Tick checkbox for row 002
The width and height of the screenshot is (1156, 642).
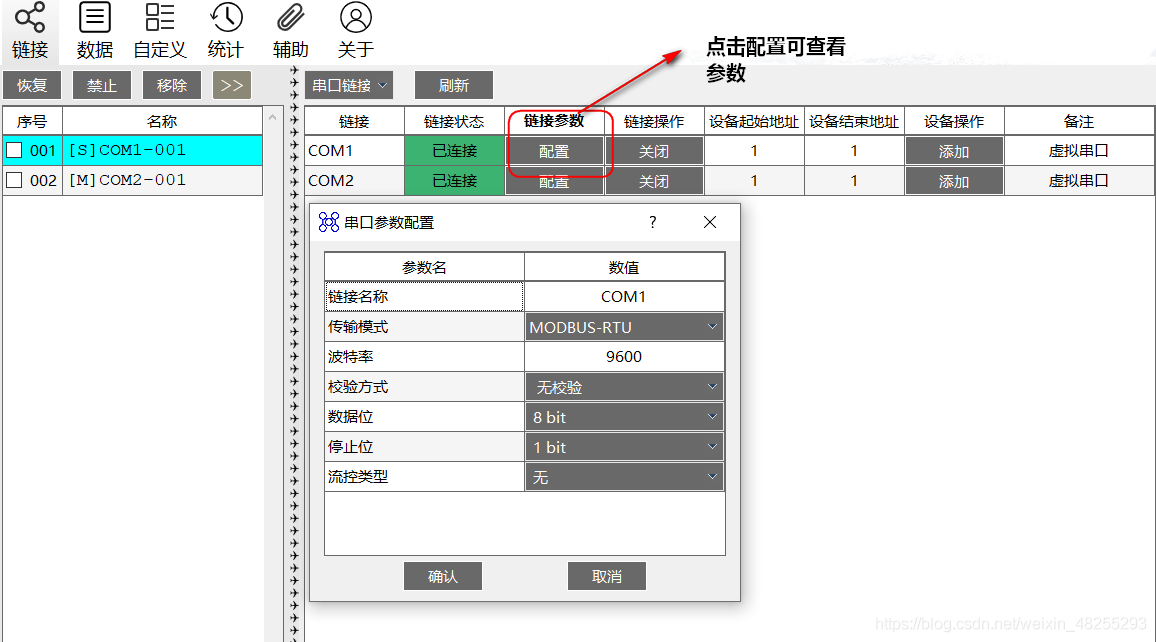(x=14, y=180)
